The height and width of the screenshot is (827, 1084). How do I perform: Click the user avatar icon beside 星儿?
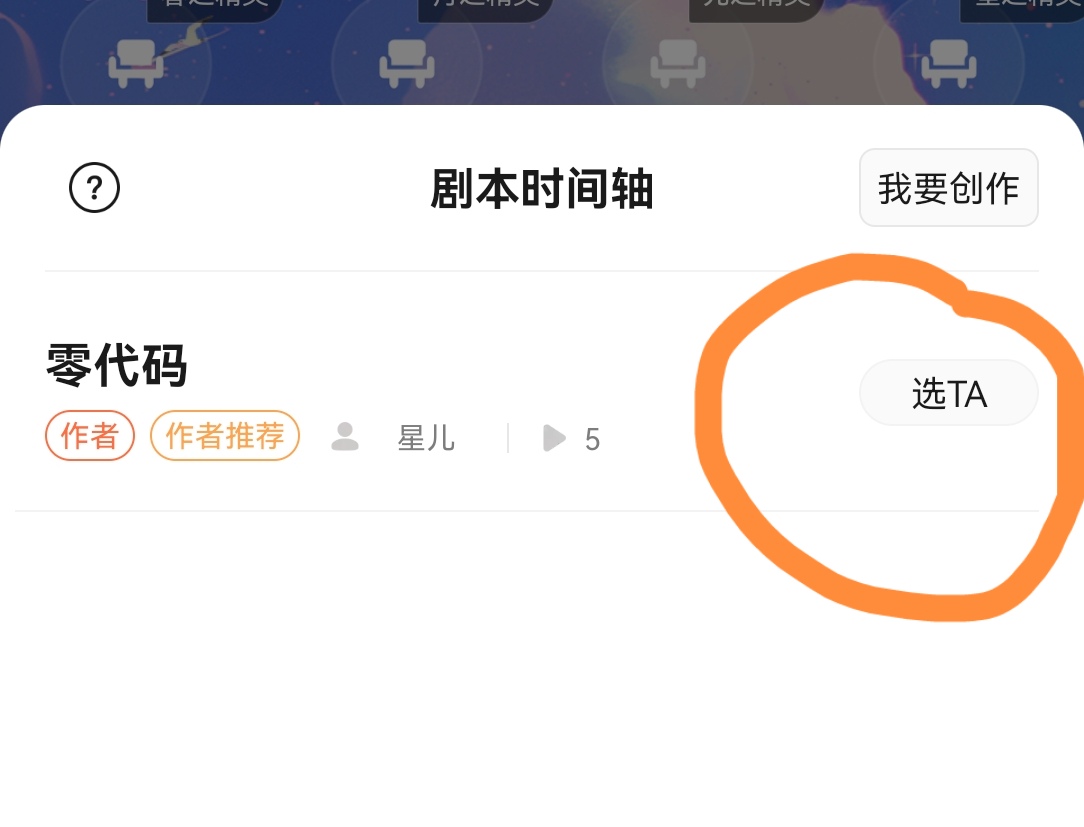[345, 437]
